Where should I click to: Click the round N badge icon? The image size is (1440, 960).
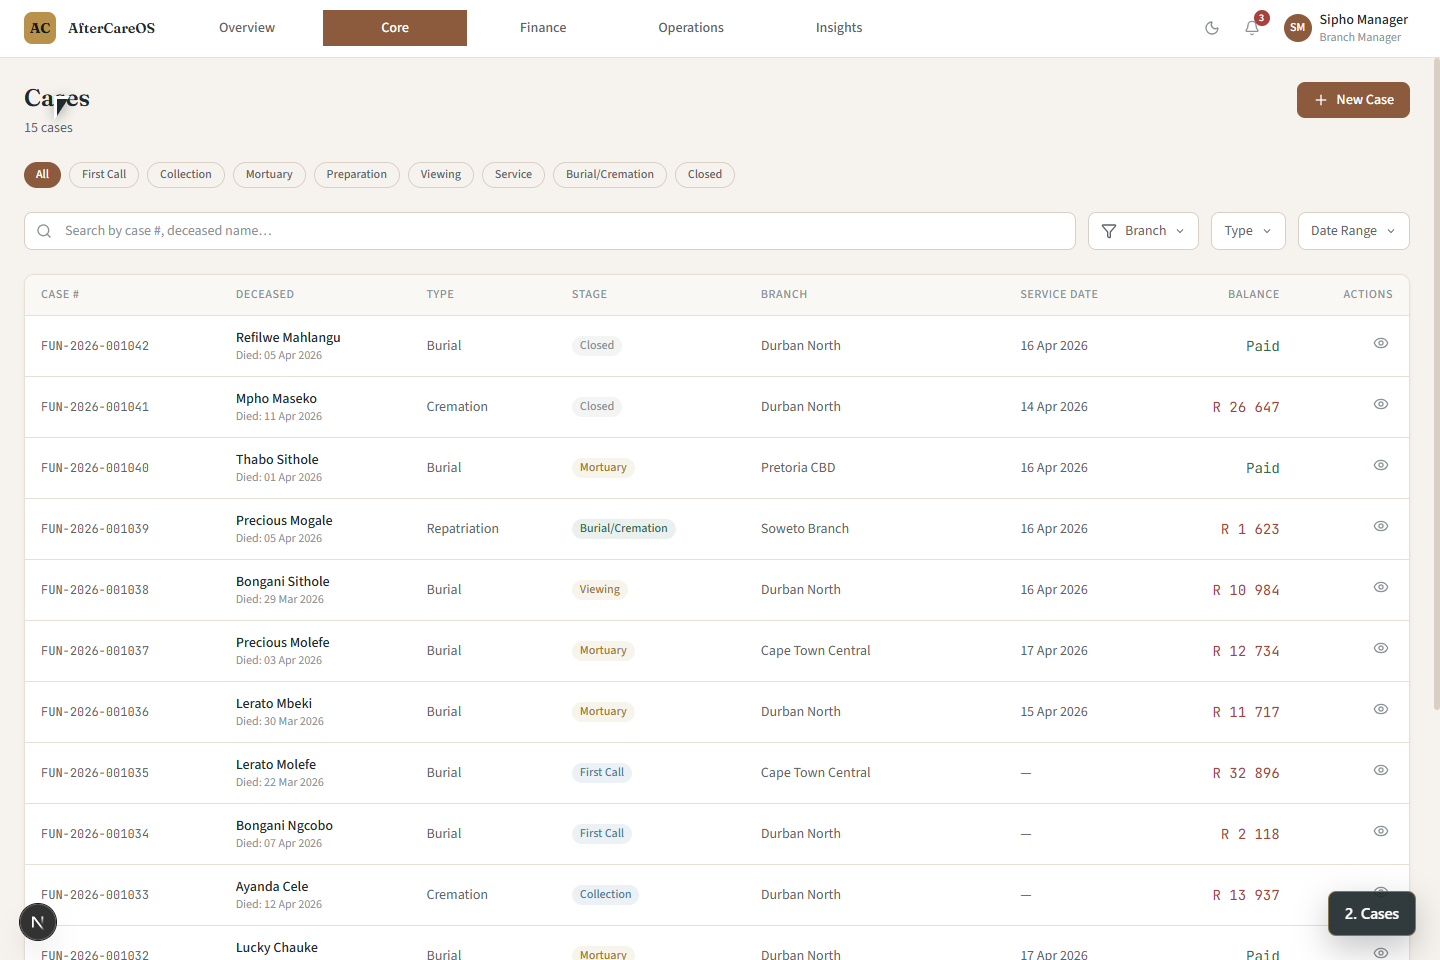pyautogui.click(x=38, y=922)
